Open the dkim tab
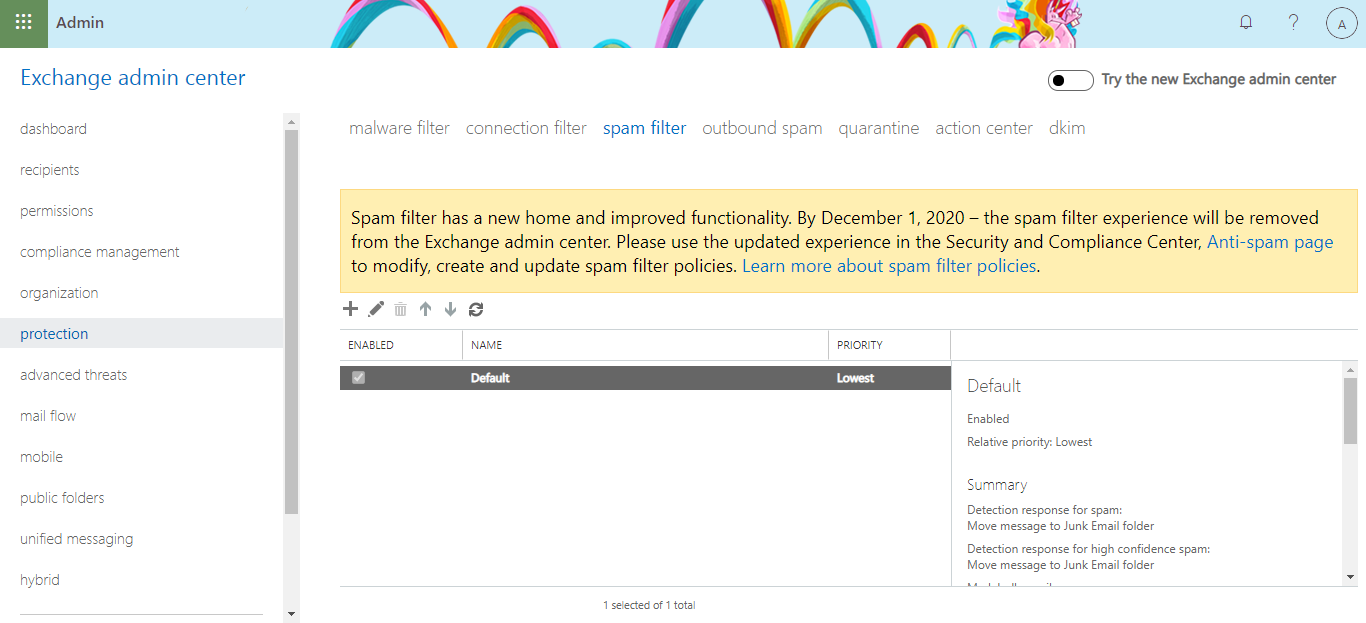 (1067, 128)
